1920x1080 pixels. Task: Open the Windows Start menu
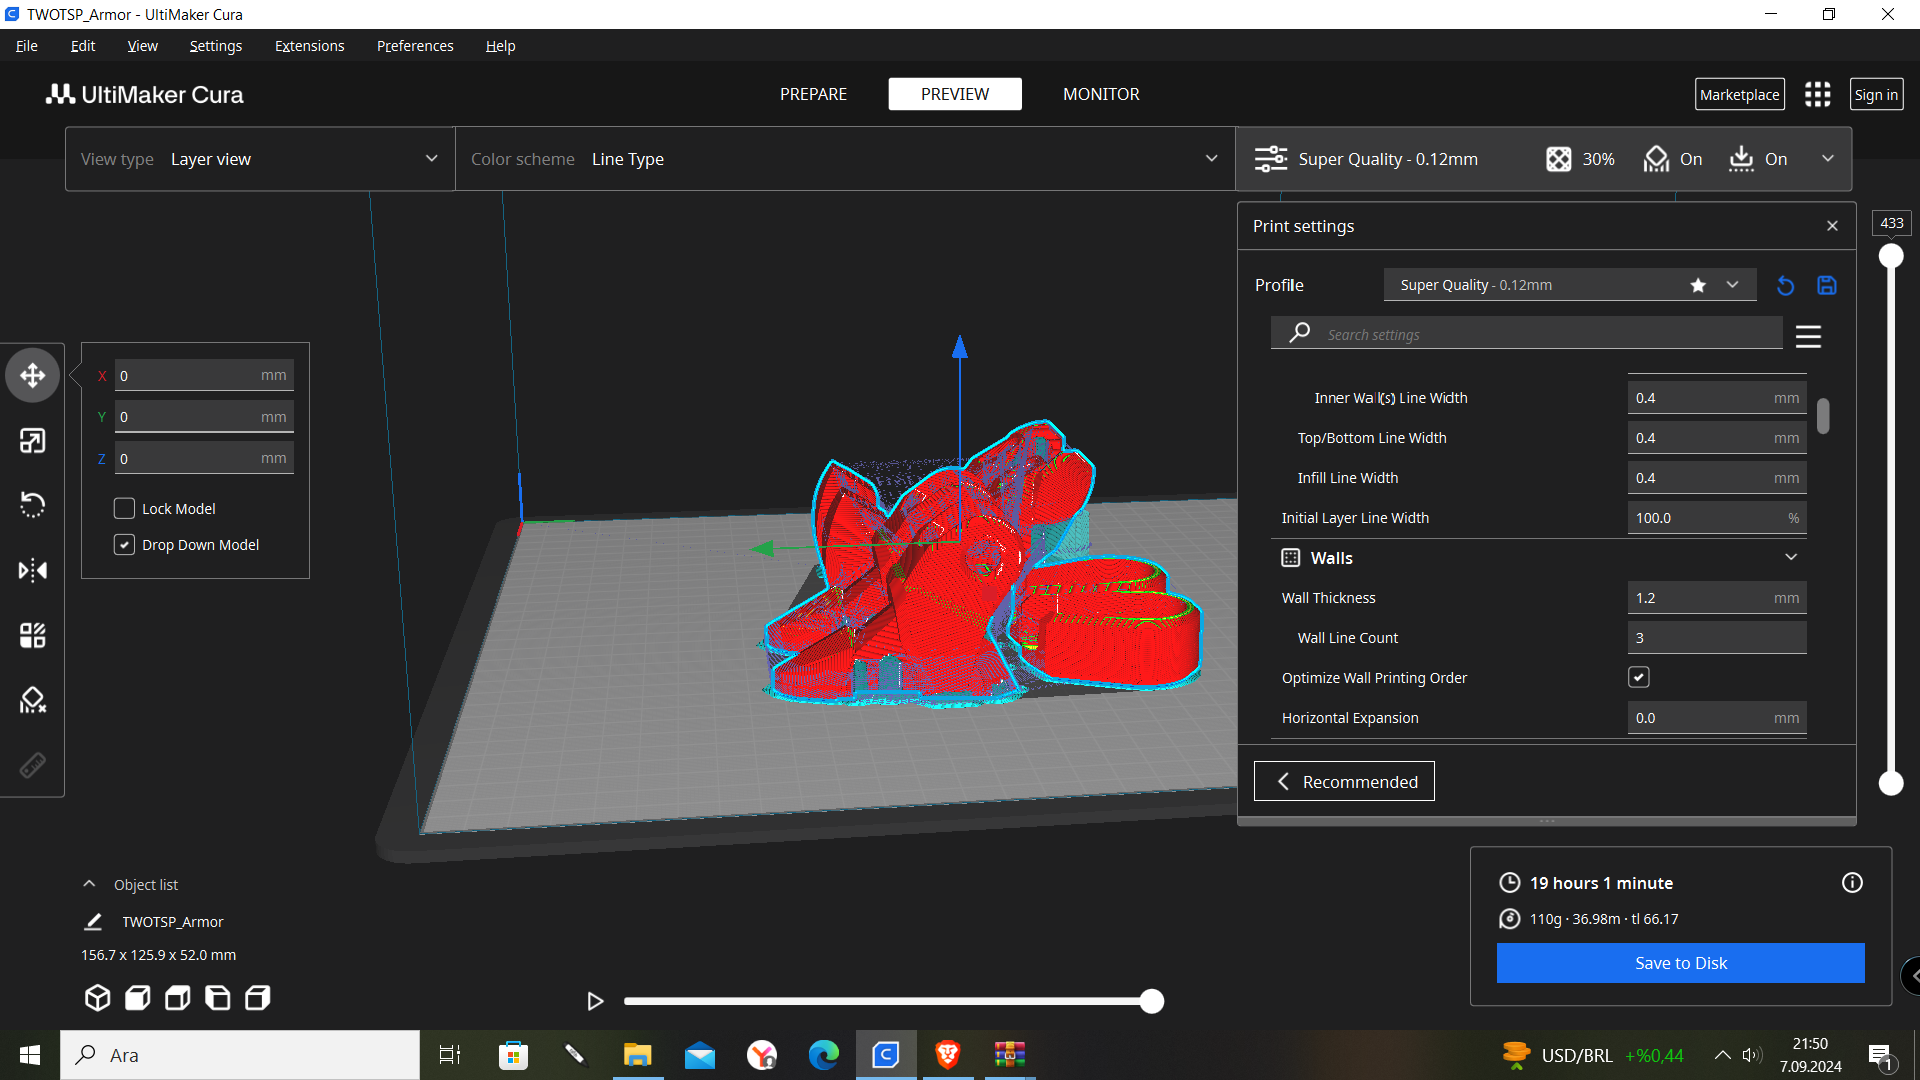tap(30, 1055)
